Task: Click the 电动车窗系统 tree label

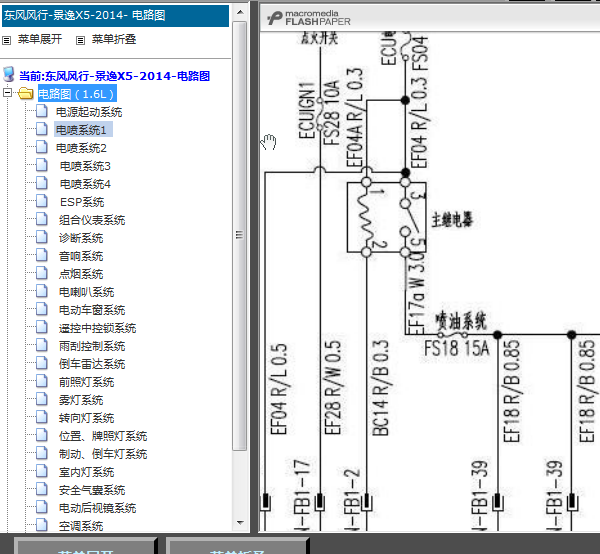Action: pos(92,310)
